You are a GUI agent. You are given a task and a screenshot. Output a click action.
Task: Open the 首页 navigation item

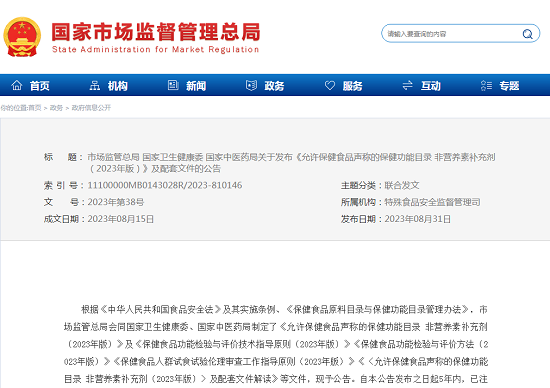pos(39,86)
